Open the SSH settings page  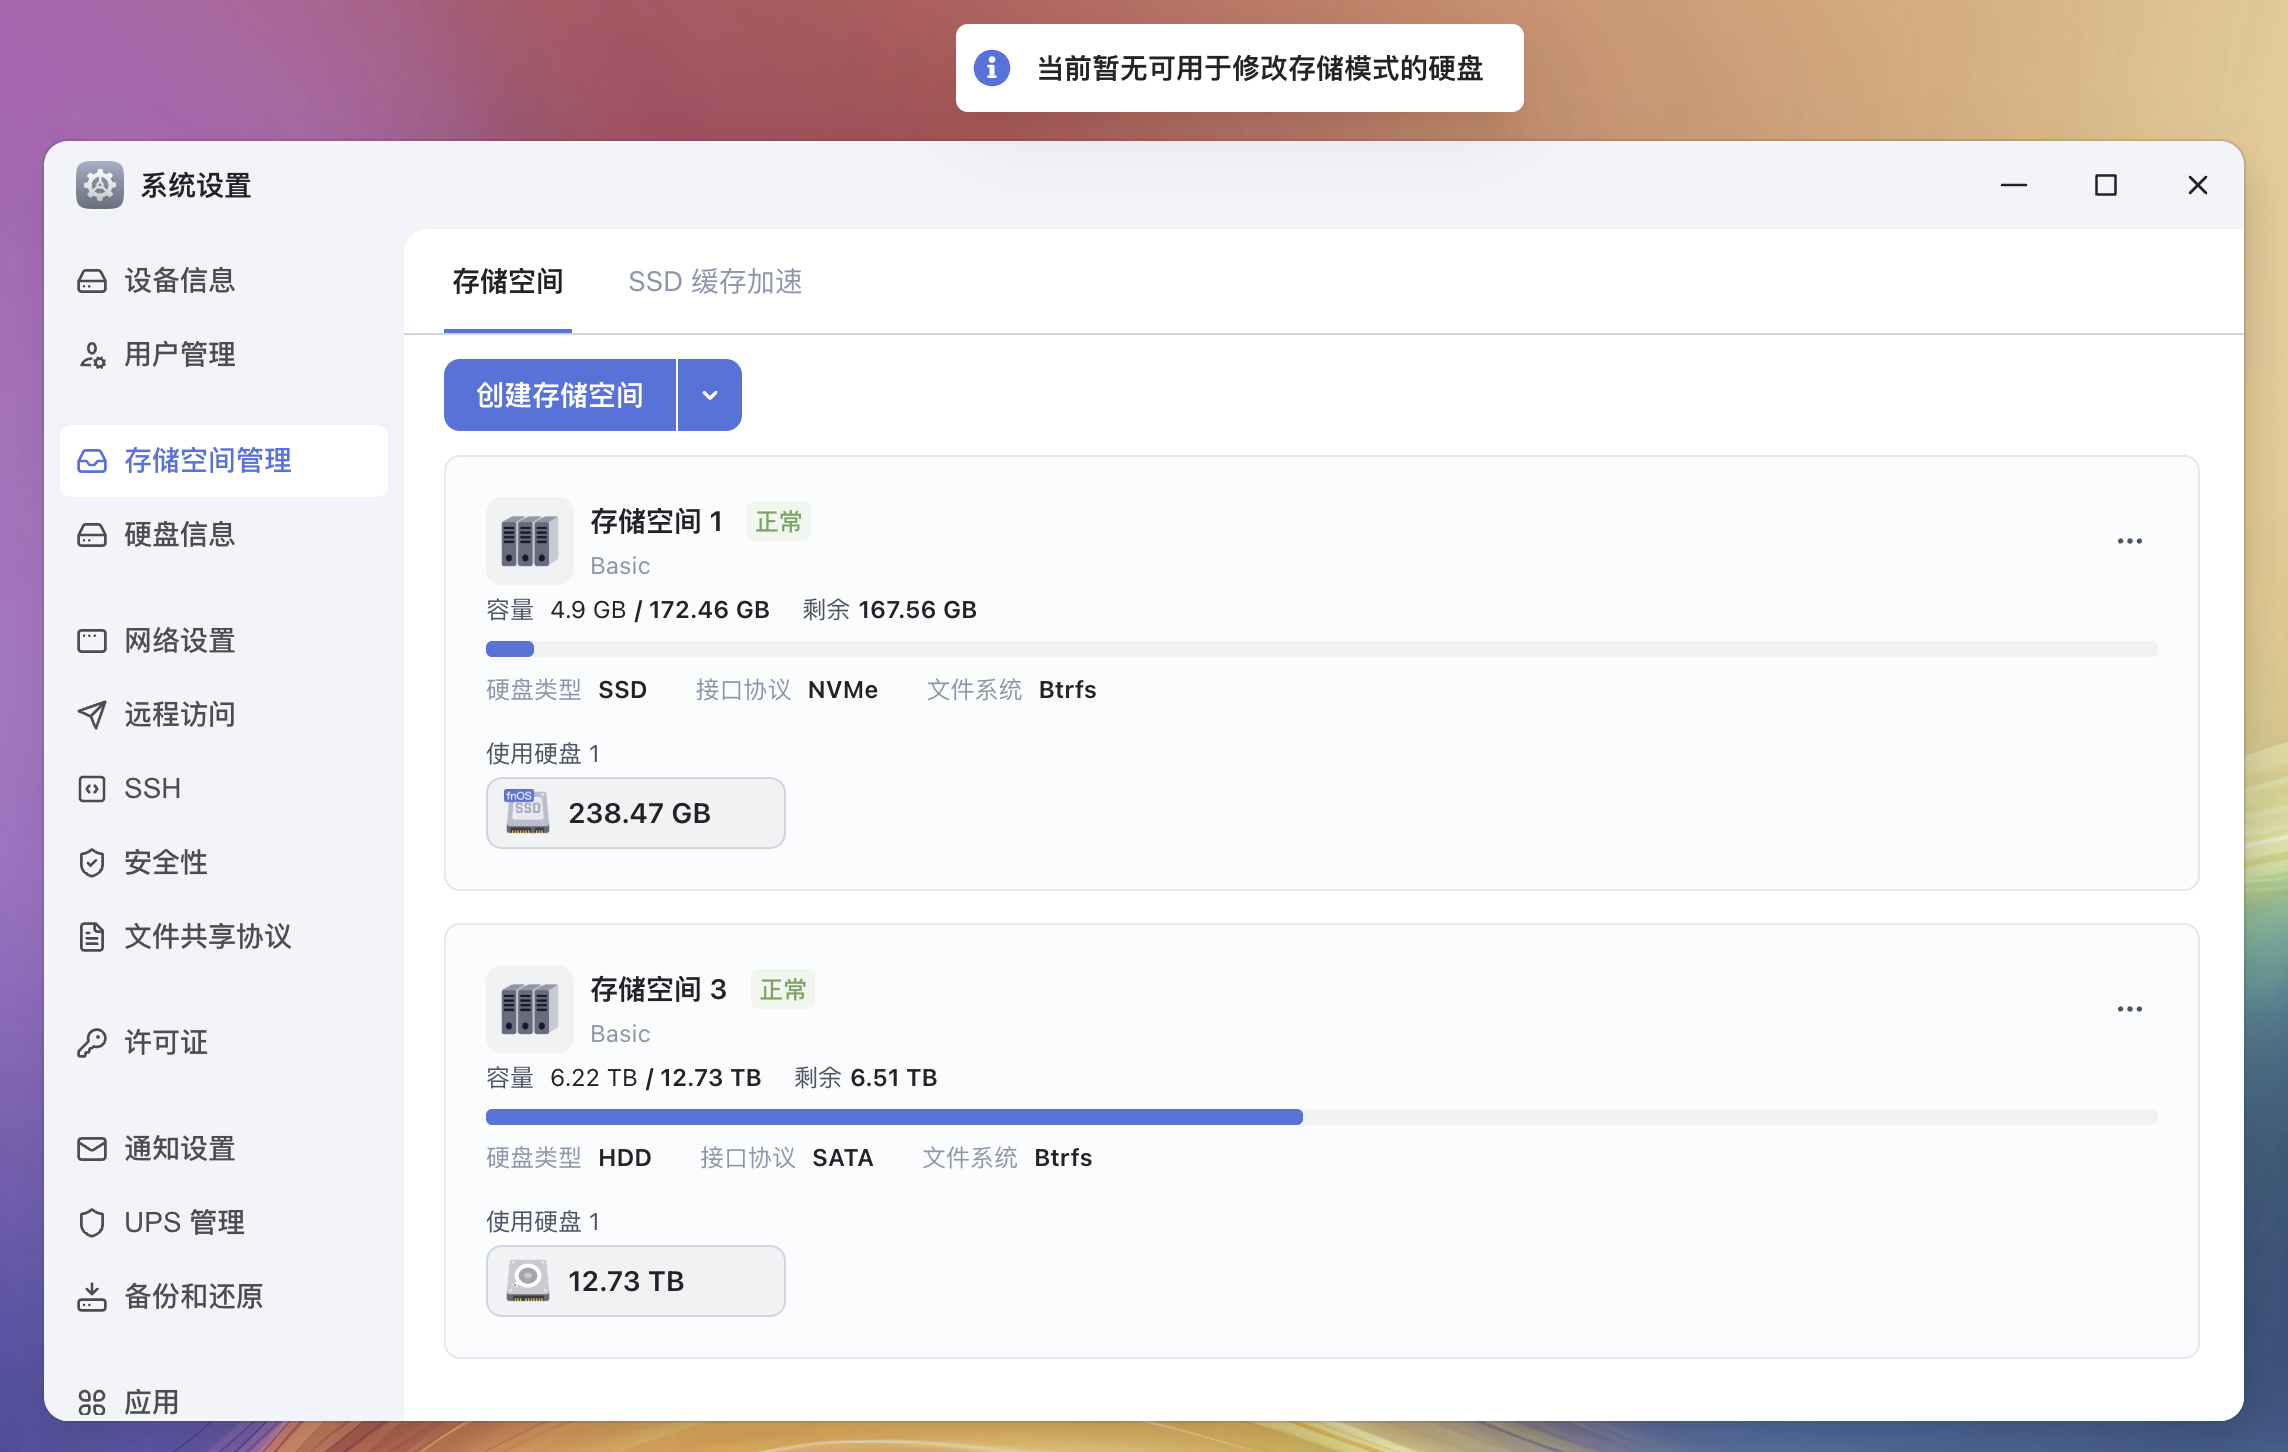pyautogui.click(x=152, y=789)
